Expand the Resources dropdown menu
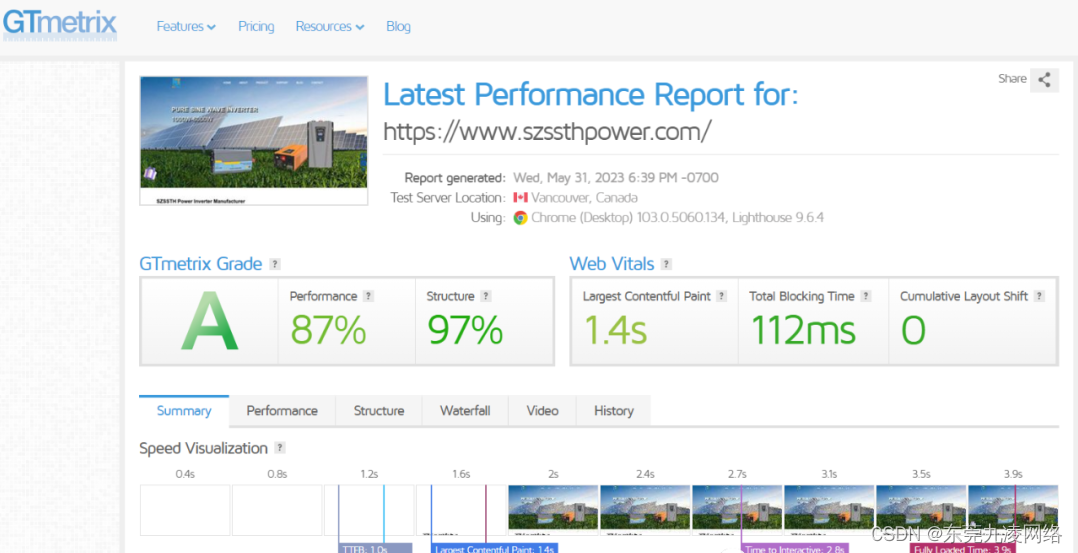 point(330,27)
